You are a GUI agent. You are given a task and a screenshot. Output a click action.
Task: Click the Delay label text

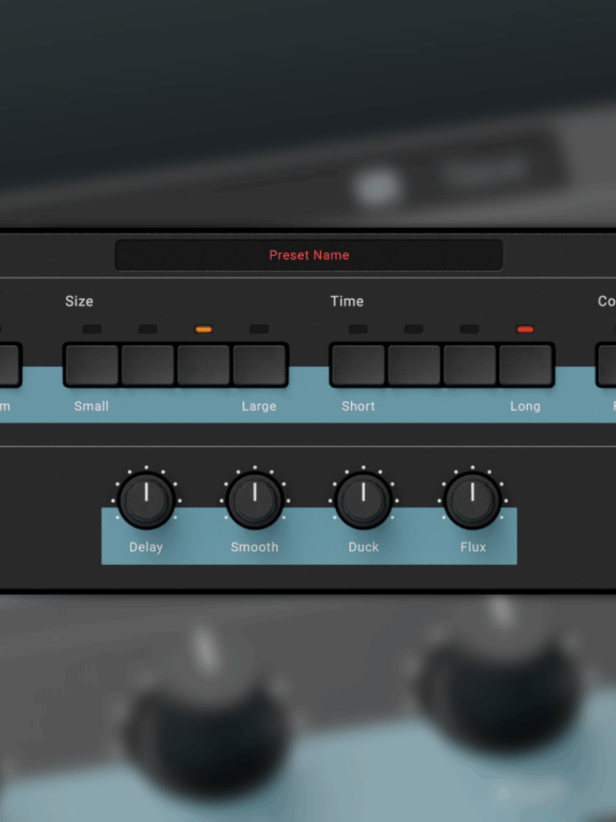(x=146, y=547)
